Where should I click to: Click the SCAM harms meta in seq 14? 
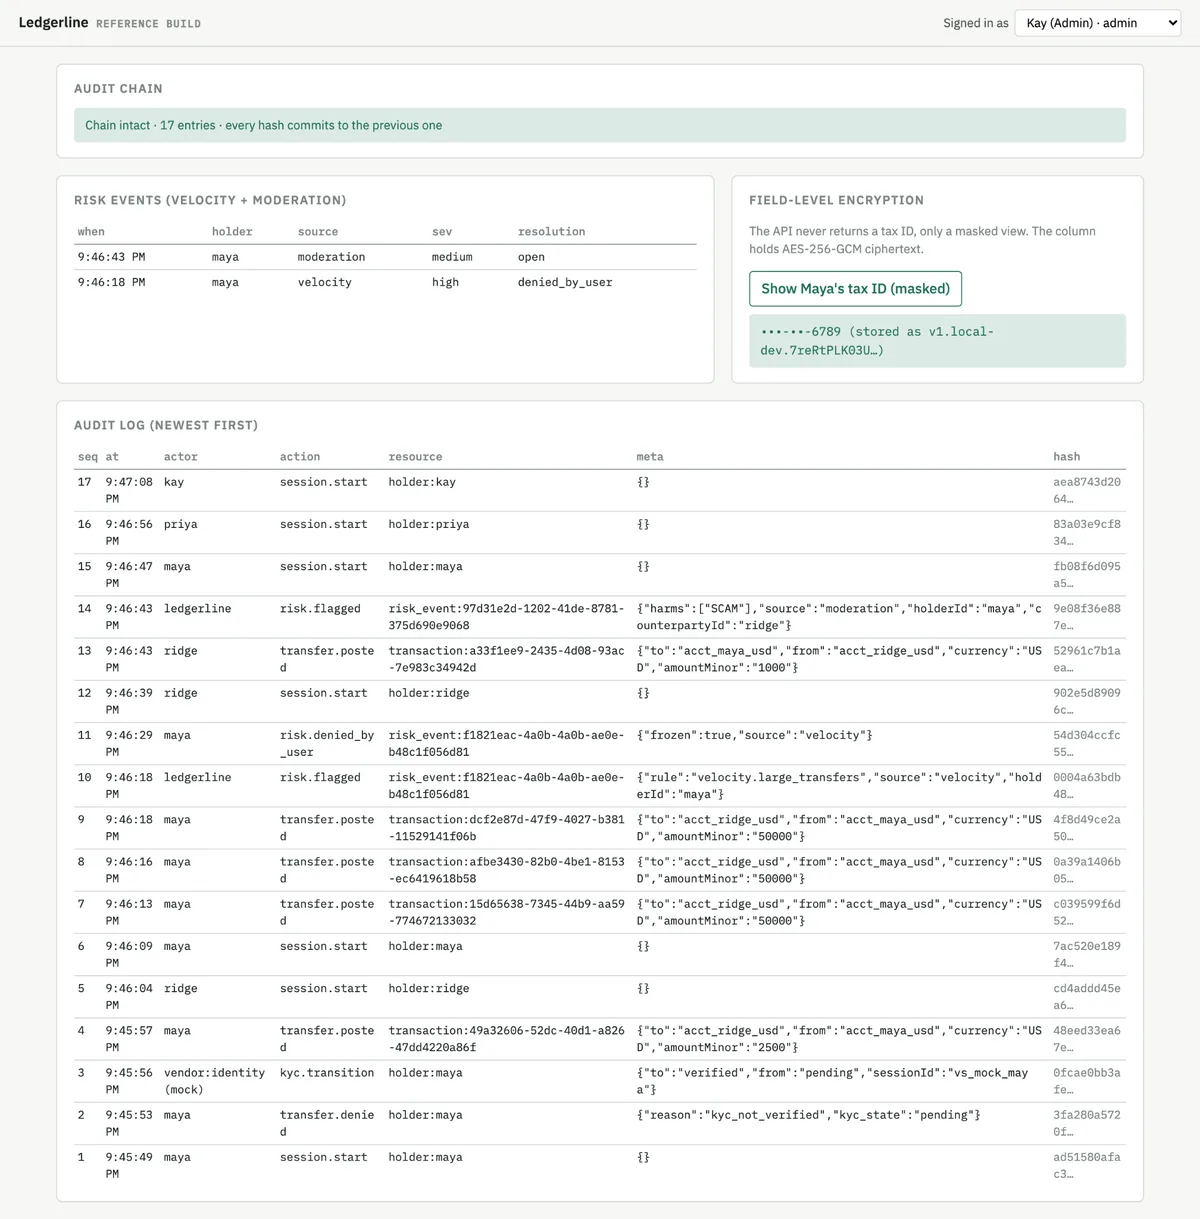coord(839,617)
